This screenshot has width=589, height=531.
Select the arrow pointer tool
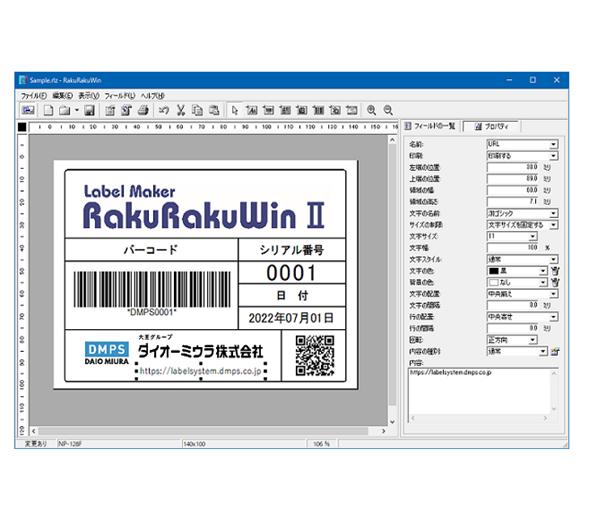coord(235,110)
